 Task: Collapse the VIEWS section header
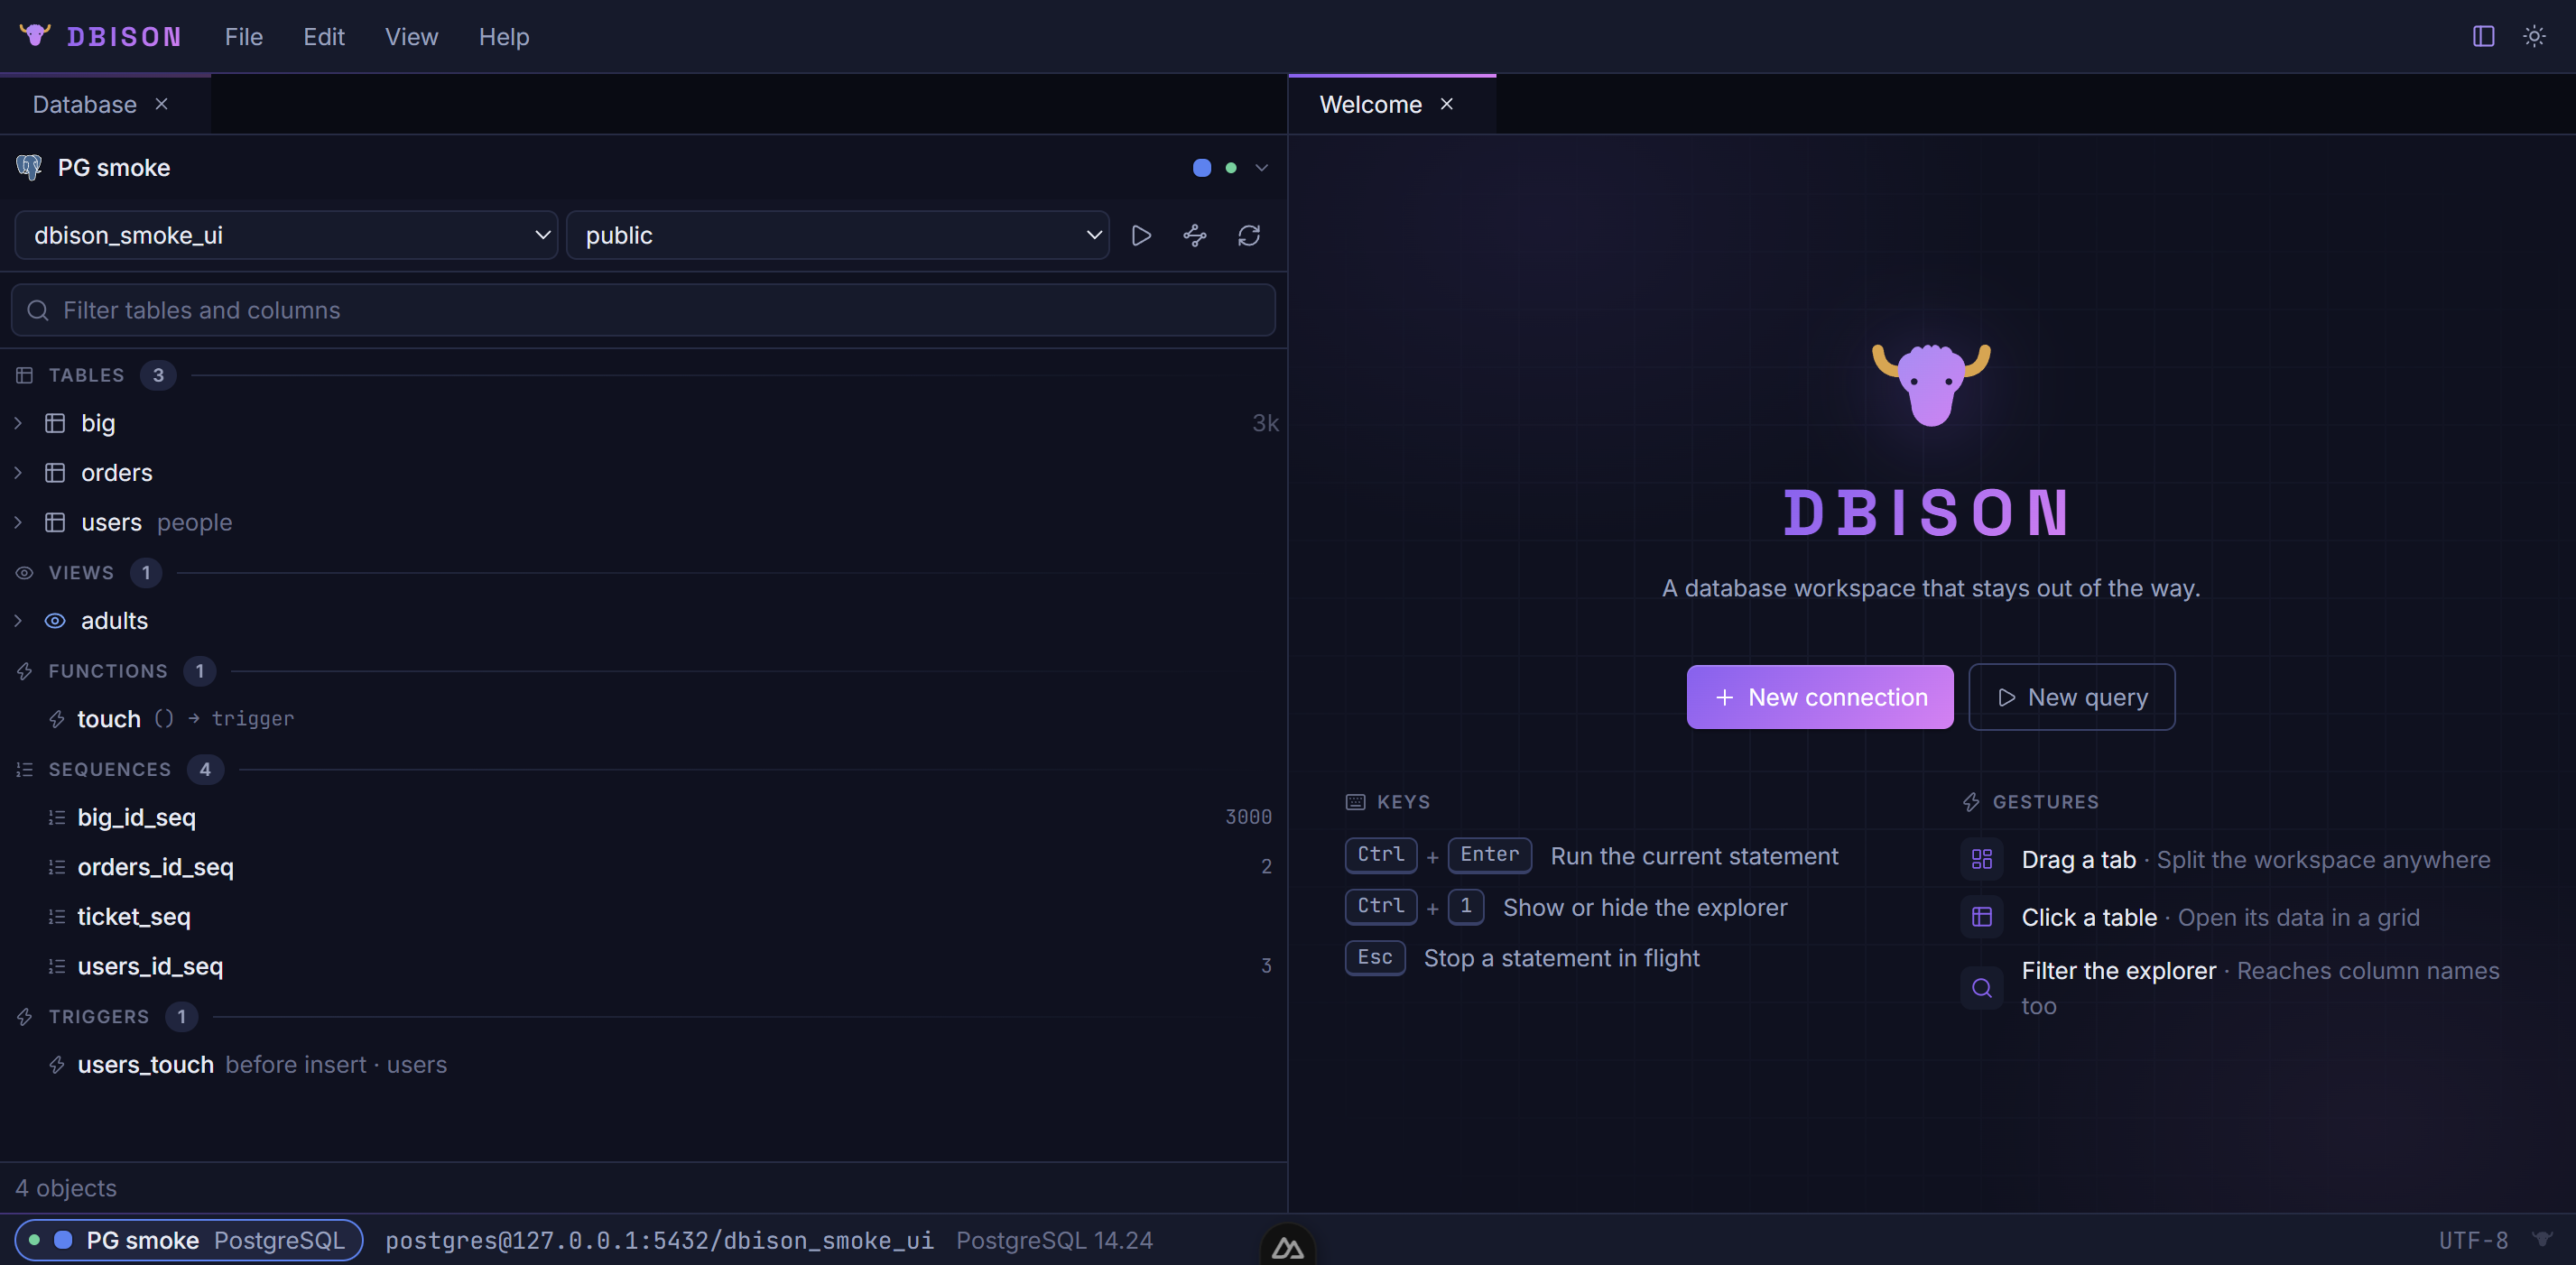643,573
